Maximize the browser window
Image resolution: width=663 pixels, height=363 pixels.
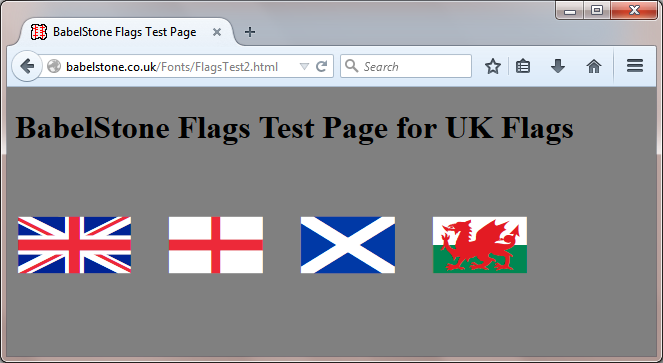click(597, 11)
